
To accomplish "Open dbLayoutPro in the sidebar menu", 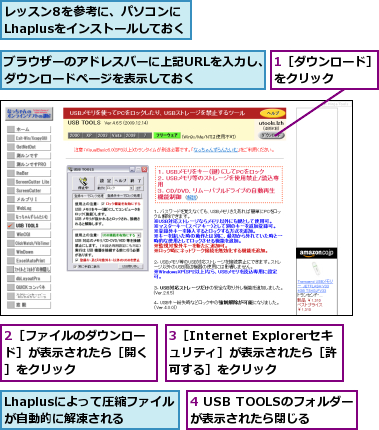I will point(29,278).
